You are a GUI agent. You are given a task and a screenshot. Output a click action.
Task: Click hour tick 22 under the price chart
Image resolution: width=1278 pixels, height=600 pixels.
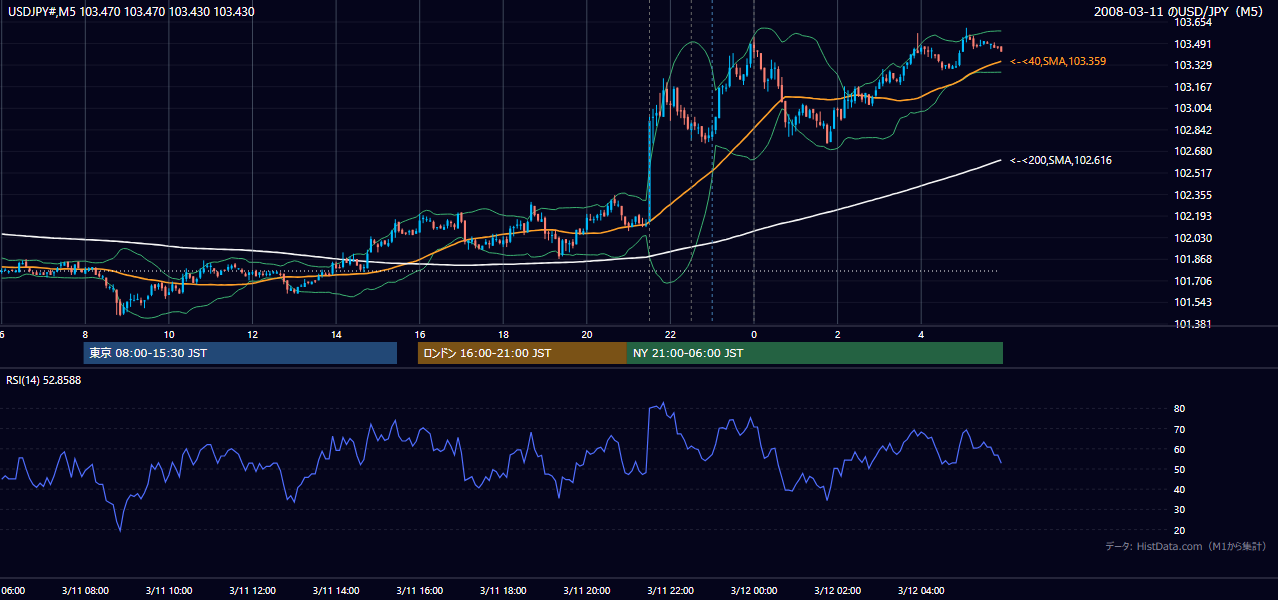[x=670, y=335]
